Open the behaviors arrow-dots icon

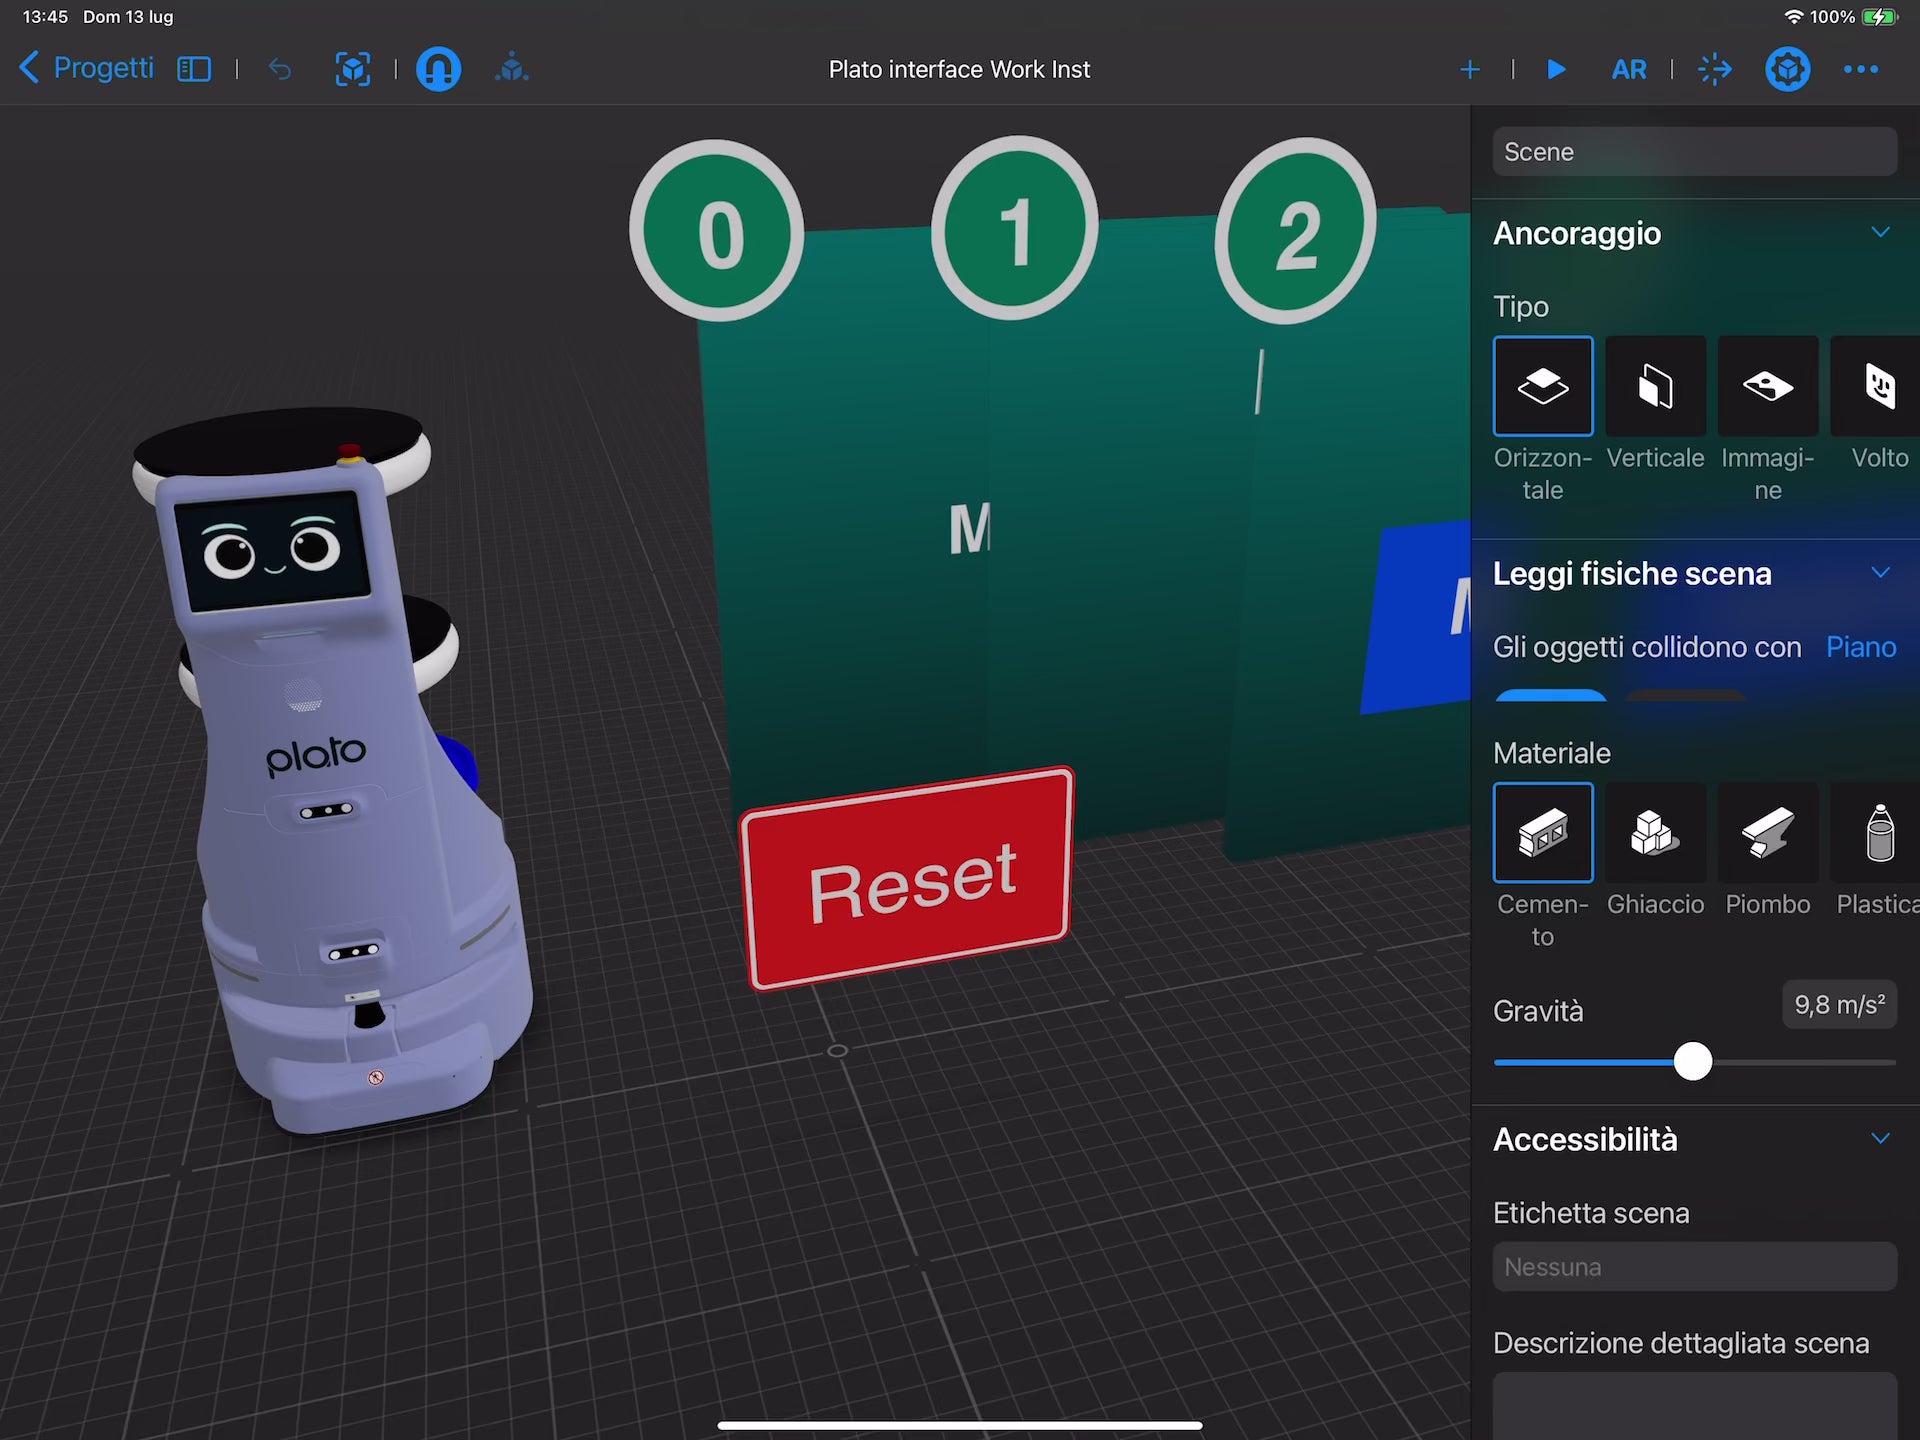click(1715, 69)
